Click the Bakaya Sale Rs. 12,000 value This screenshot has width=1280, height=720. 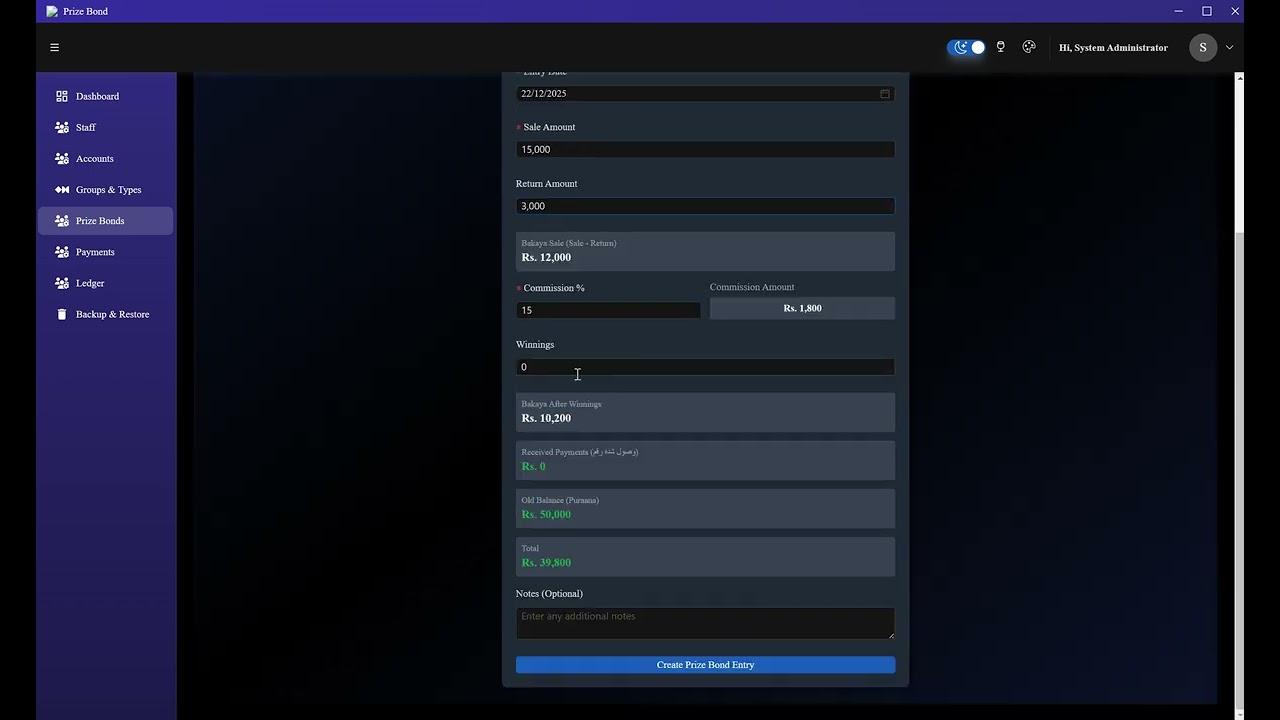pos(546,257)
